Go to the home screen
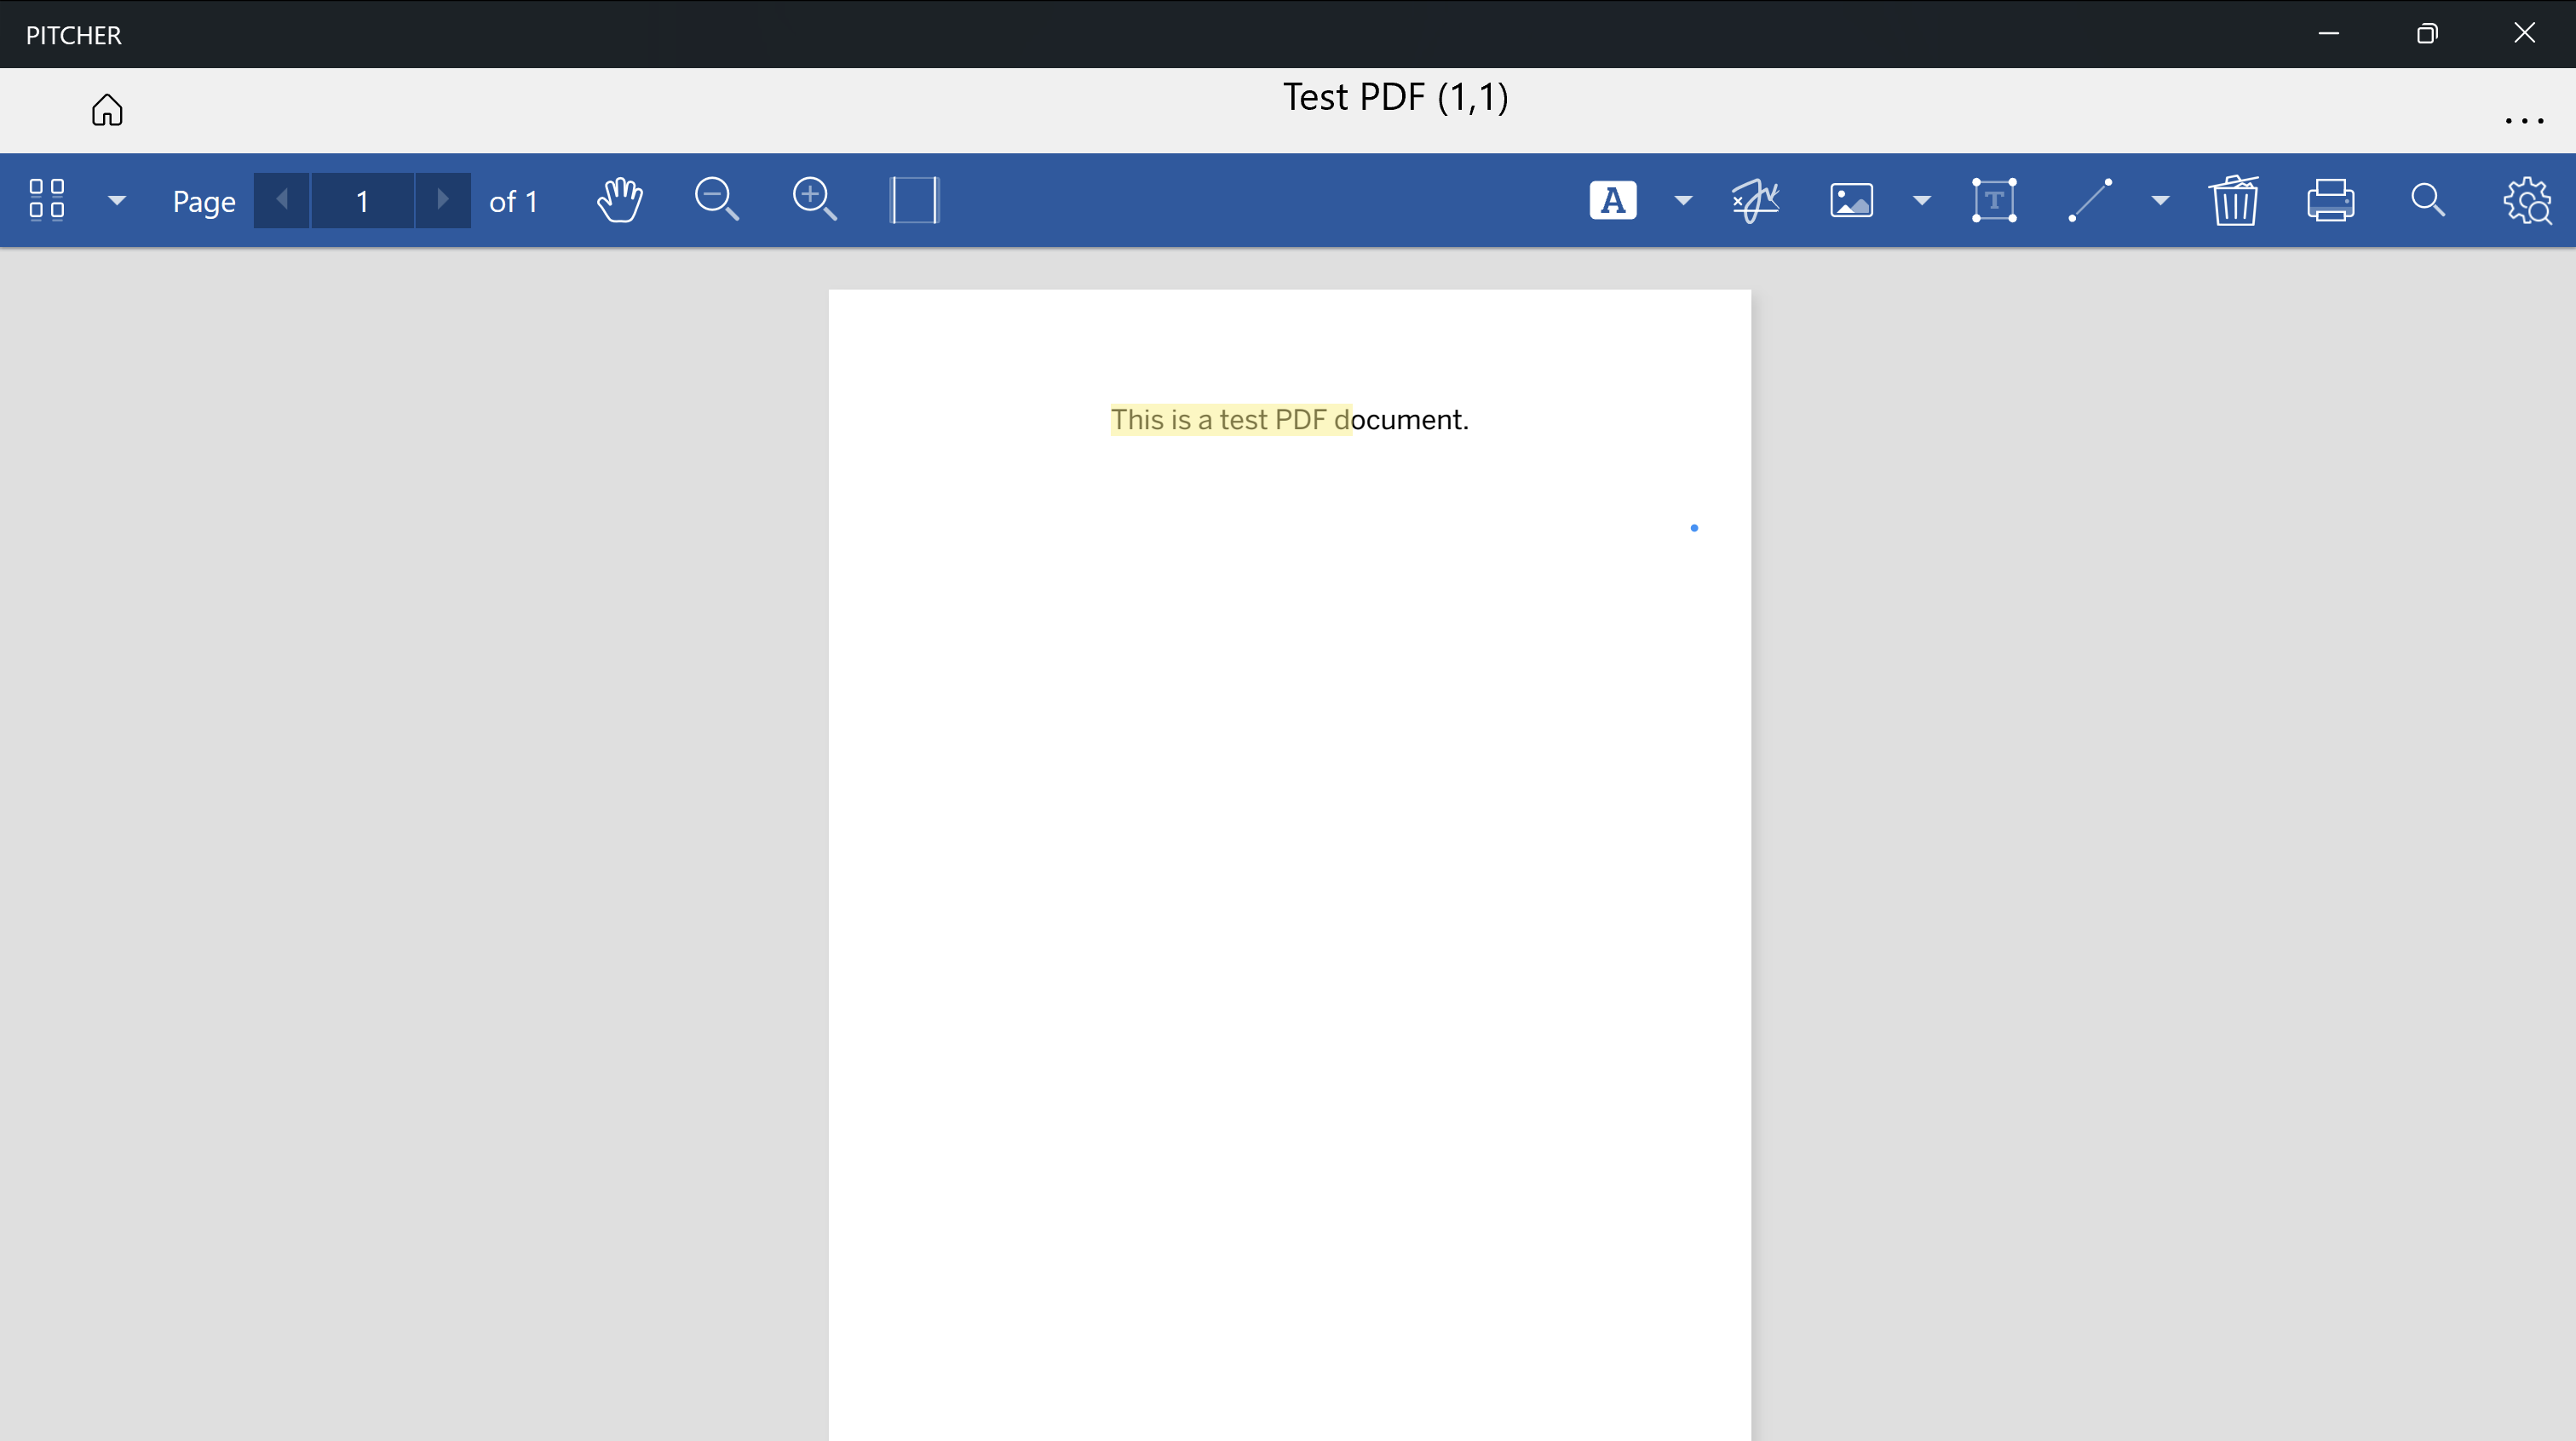This screenshot has width=2576, height=1441. pyautogui.click(x=107, y=110)
